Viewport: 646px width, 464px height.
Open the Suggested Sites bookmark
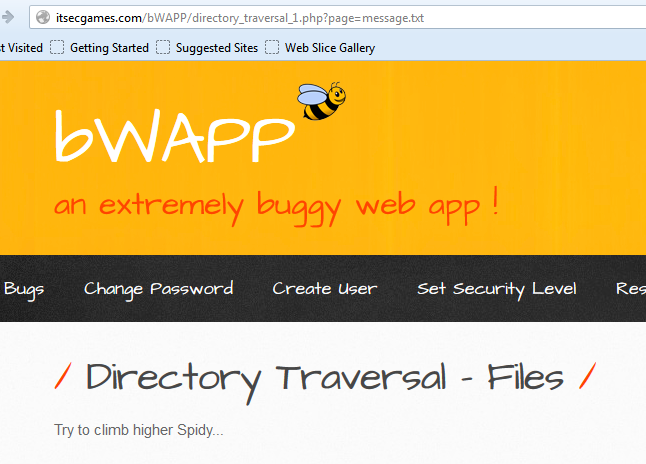[217, 48]
